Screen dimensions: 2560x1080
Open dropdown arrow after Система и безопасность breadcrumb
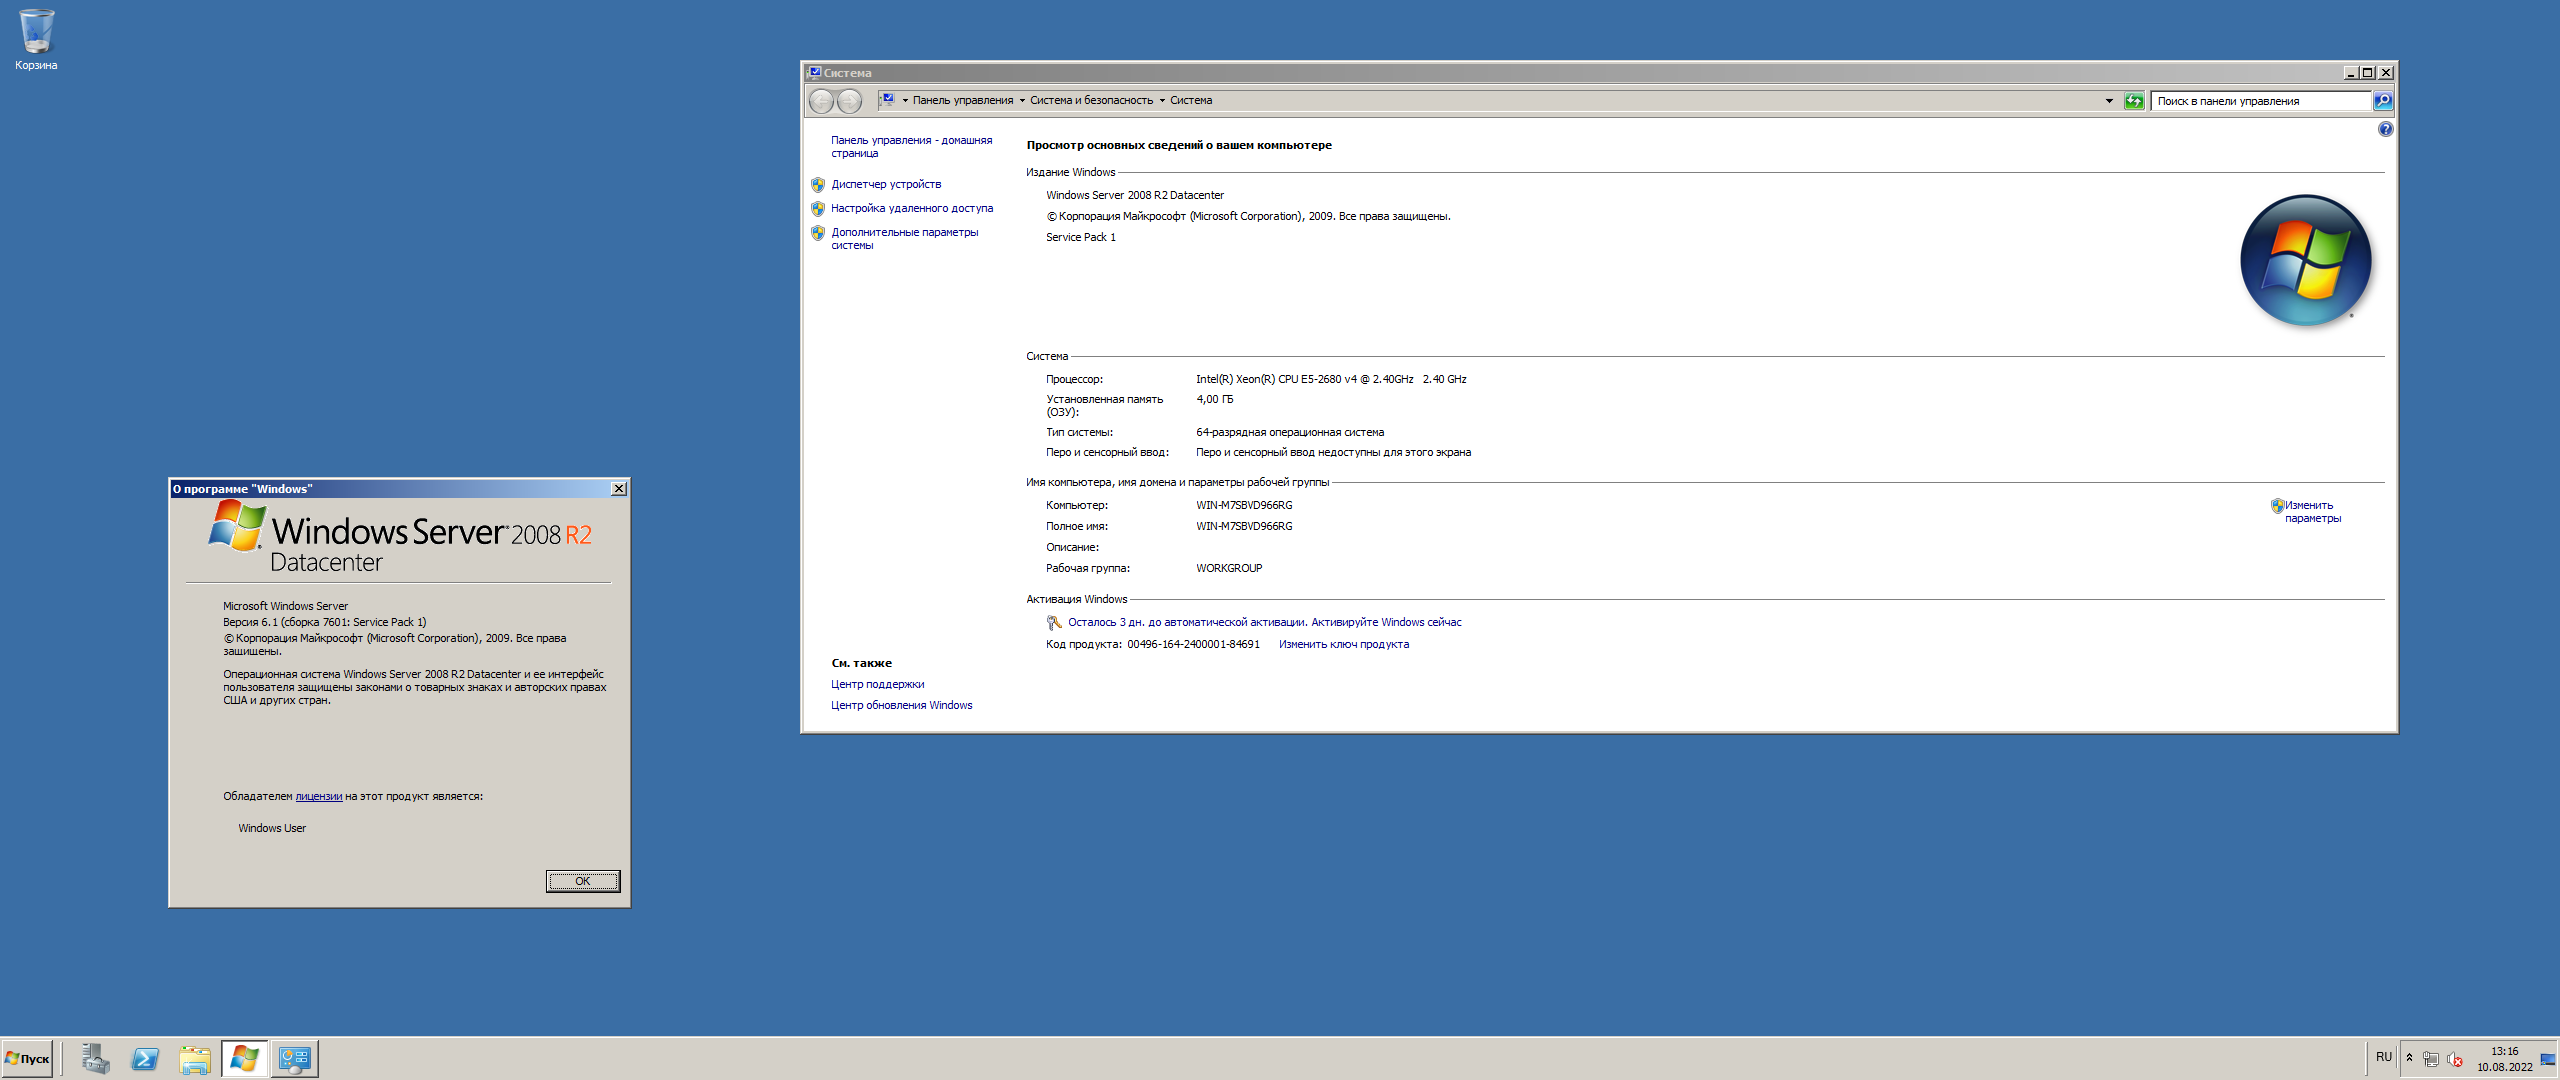(x=1162, y=101)
